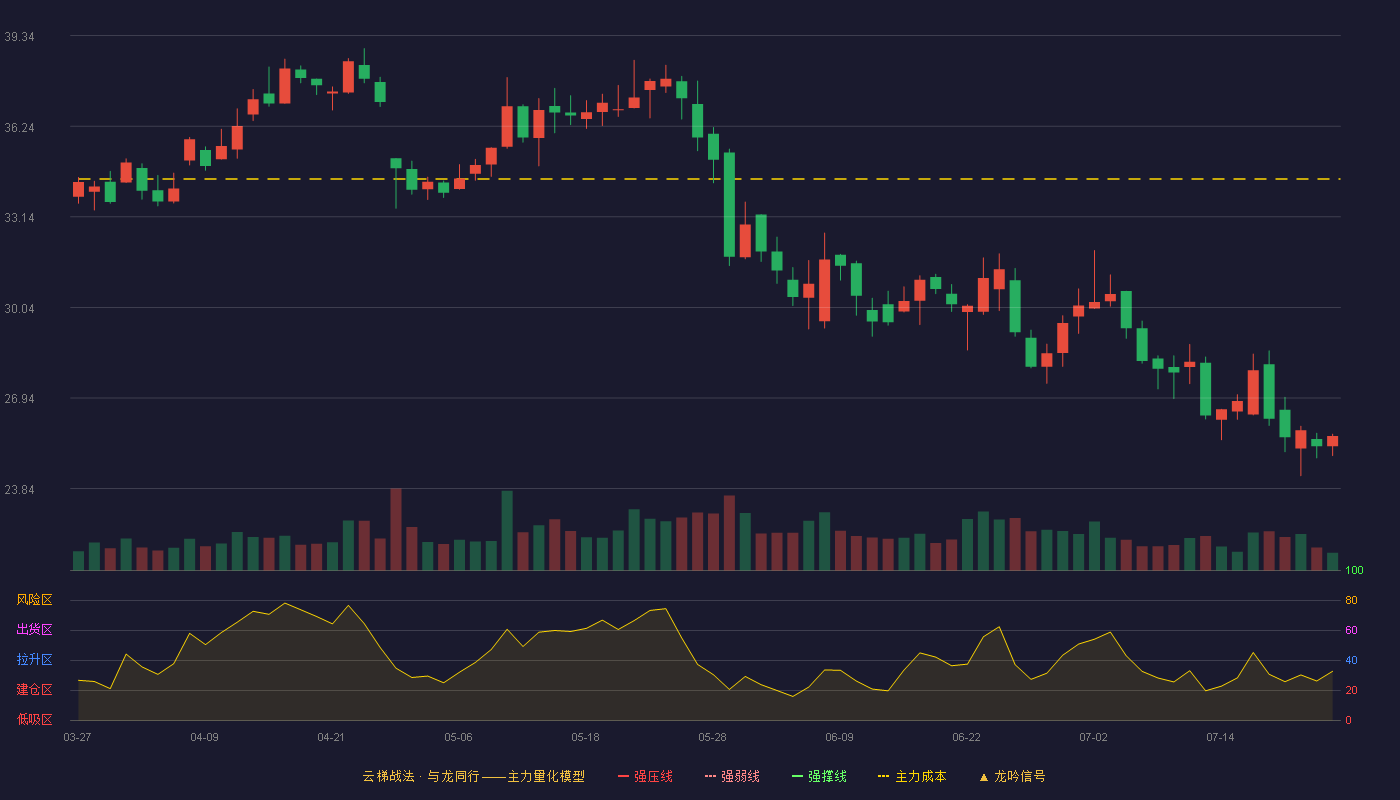Image resolution: width=1400 pixels, height=800 pixels.
Task: Click the yellow dashed 主力成本 line on the chart
Action: 708,179
